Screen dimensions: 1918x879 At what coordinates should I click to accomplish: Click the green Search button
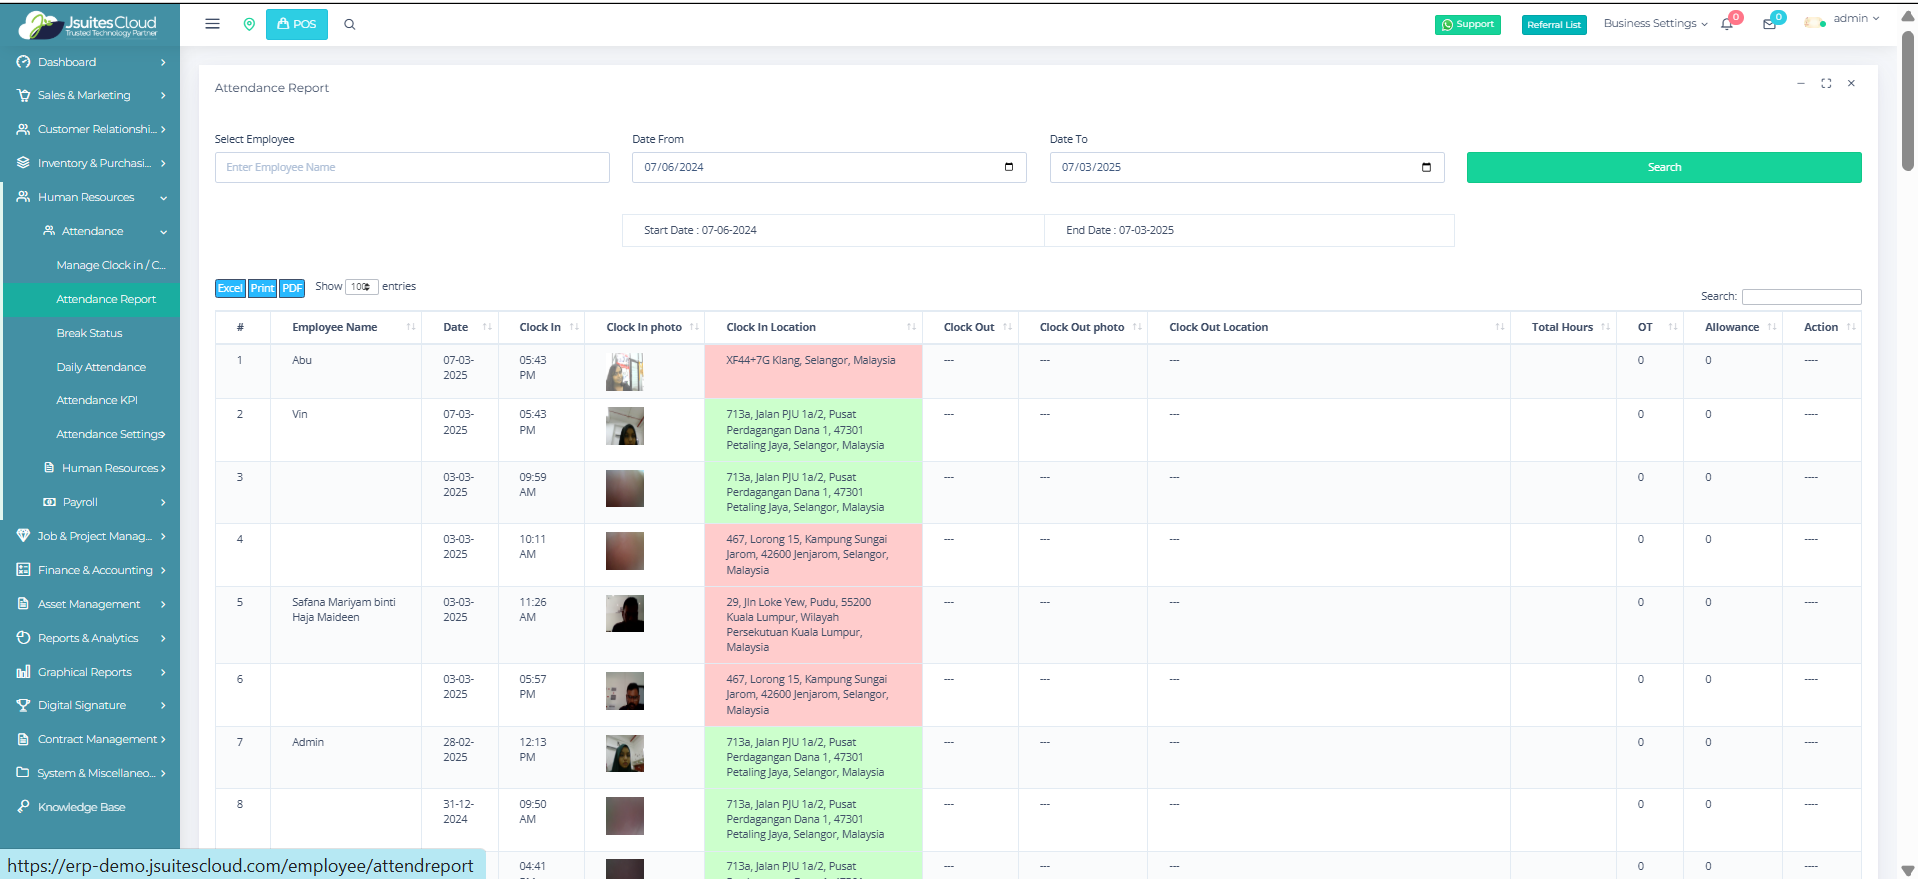coord(1663,167)
